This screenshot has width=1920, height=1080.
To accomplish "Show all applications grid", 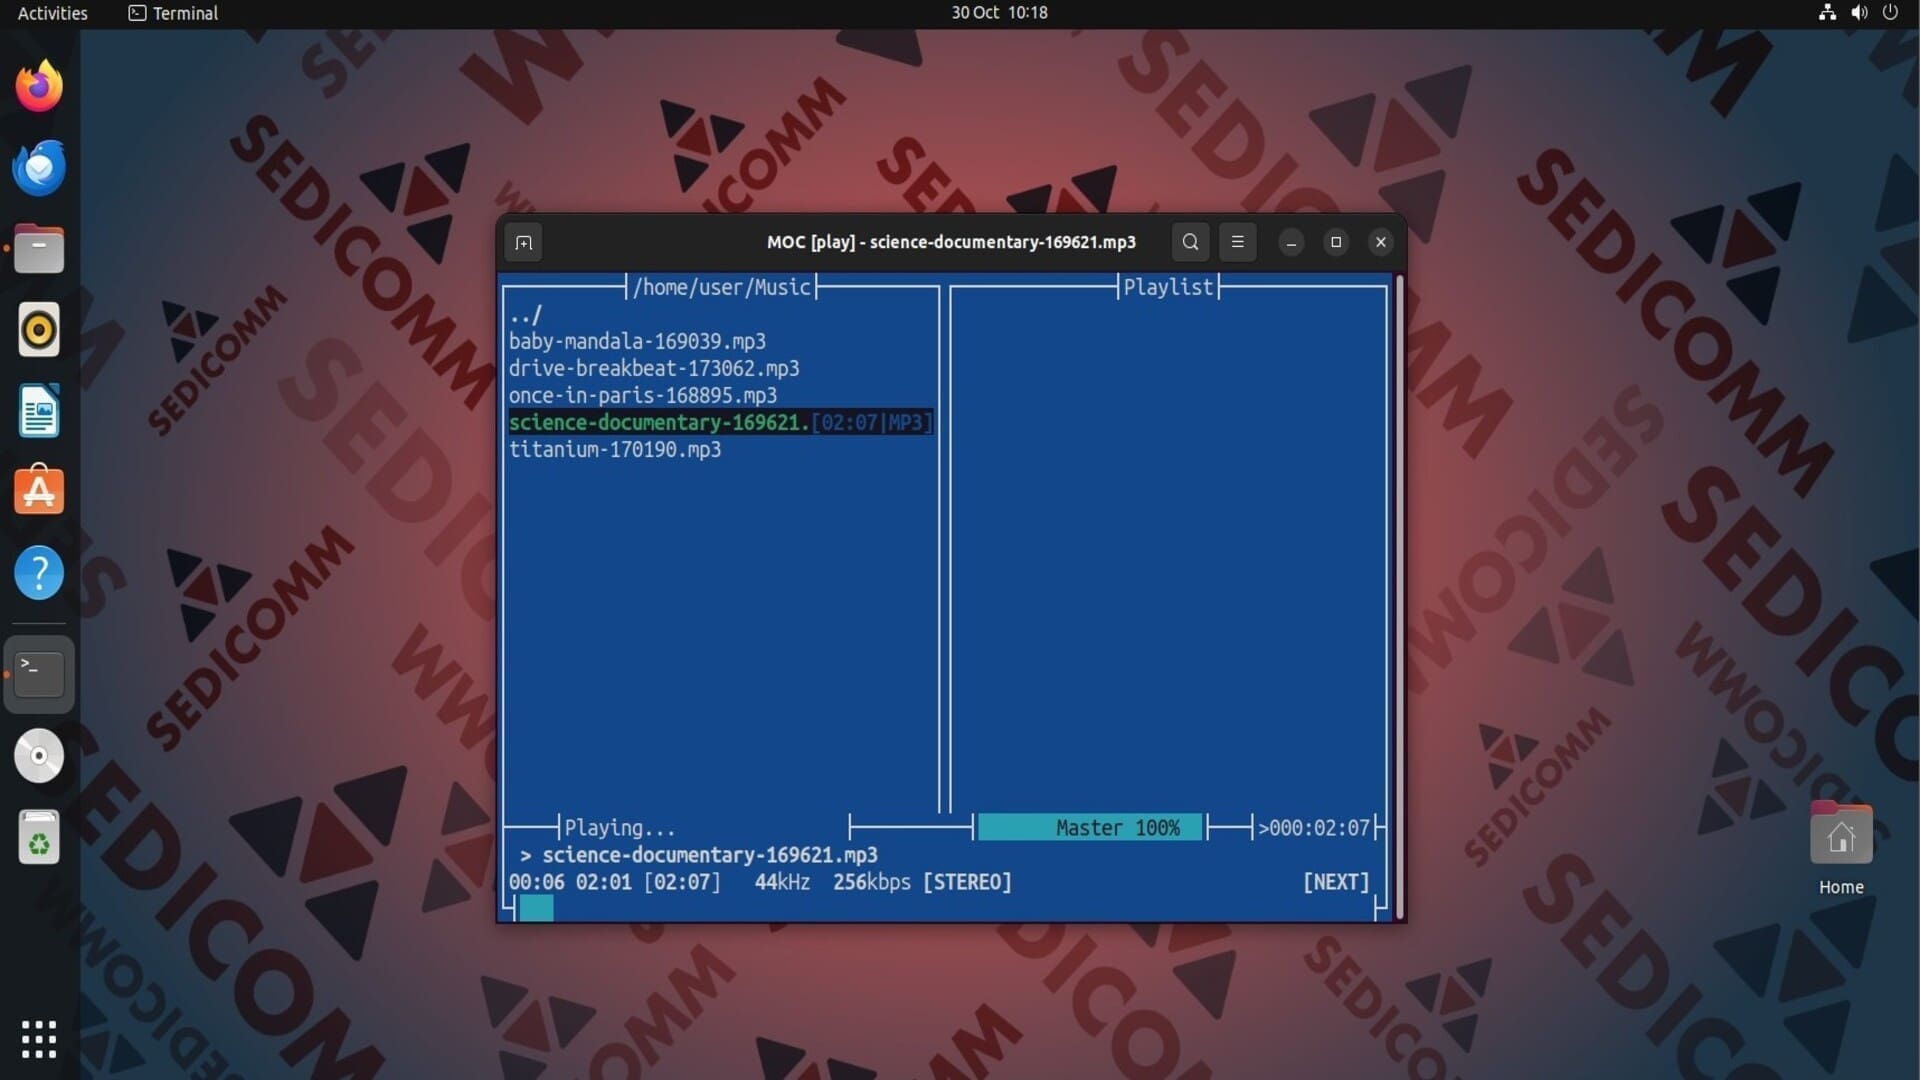I will click(x=39, y=1039).
